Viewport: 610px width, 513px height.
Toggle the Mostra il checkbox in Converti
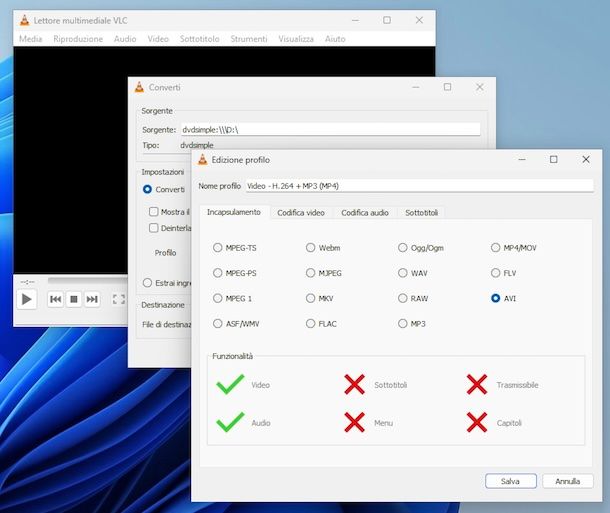click(x=154, y=212)
